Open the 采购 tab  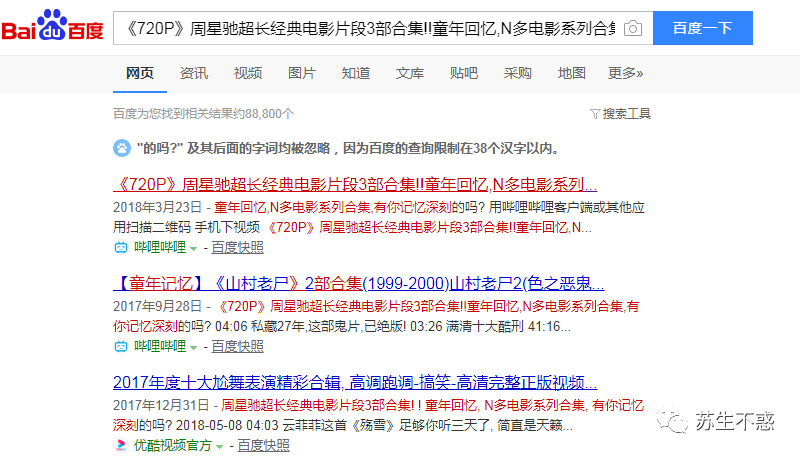click(x=518, y=73)
